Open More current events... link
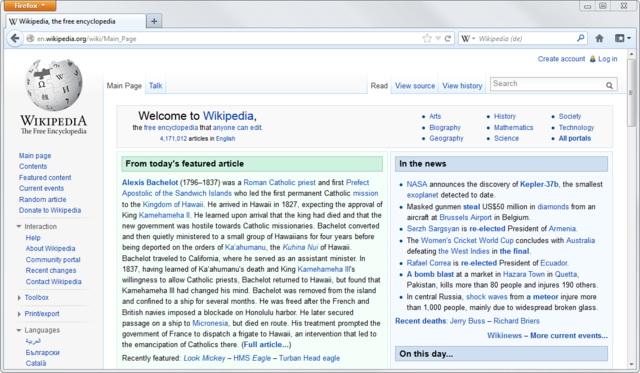 pos(569,335)
